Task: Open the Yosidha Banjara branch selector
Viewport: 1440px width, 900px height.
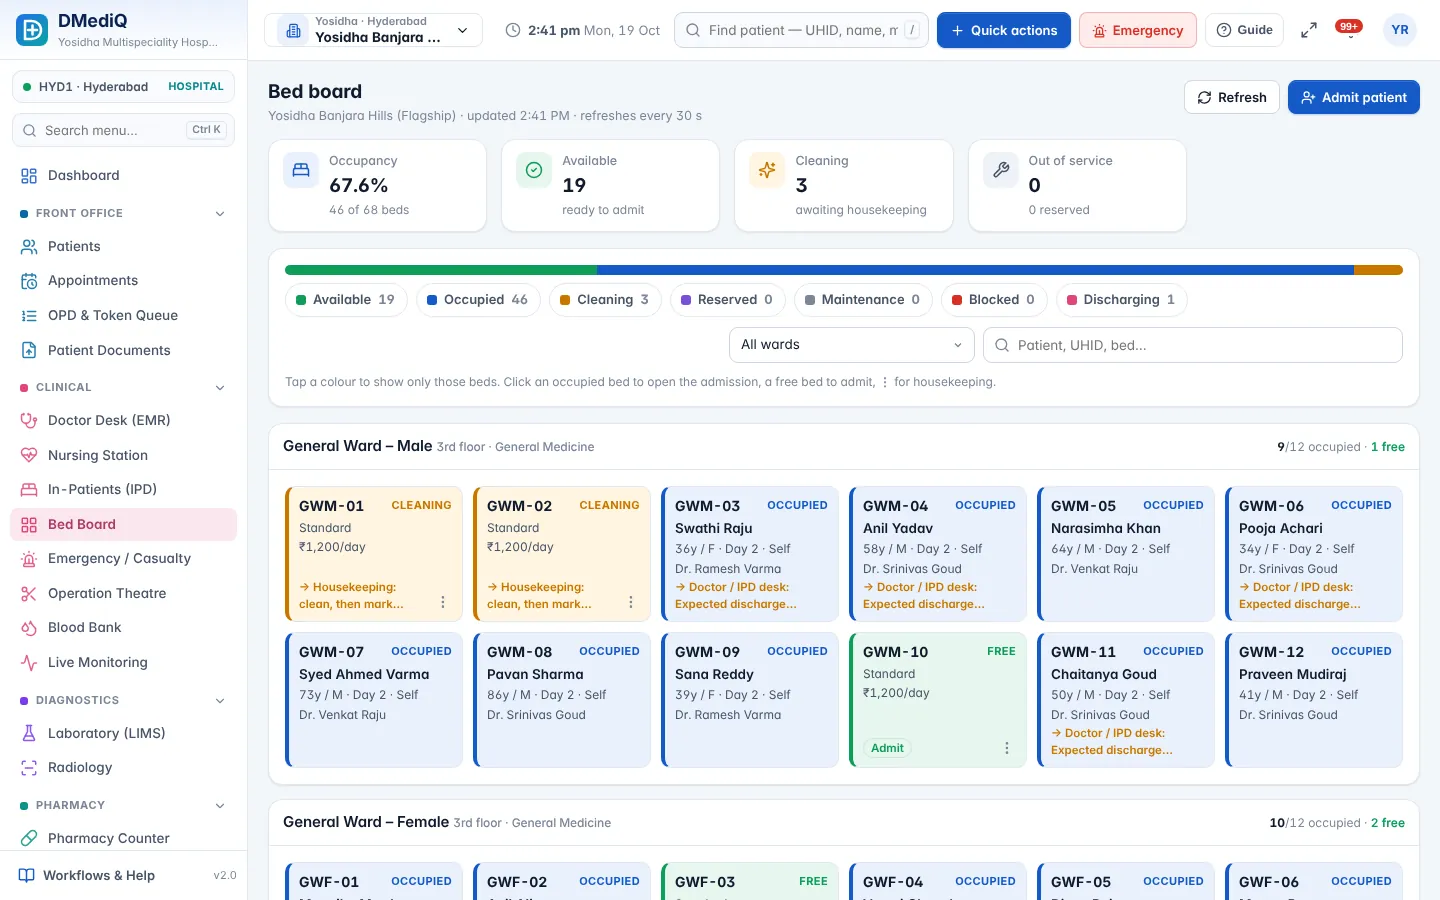Action: 373,30
